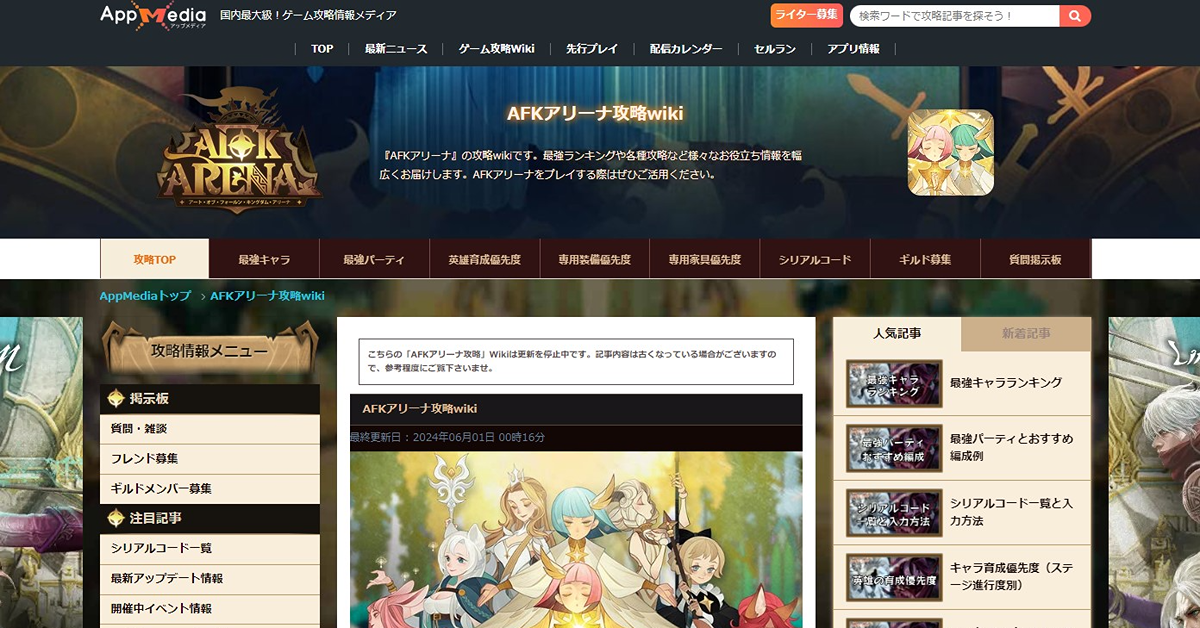Switch to the 人気記事 tab

pos(897,334)
